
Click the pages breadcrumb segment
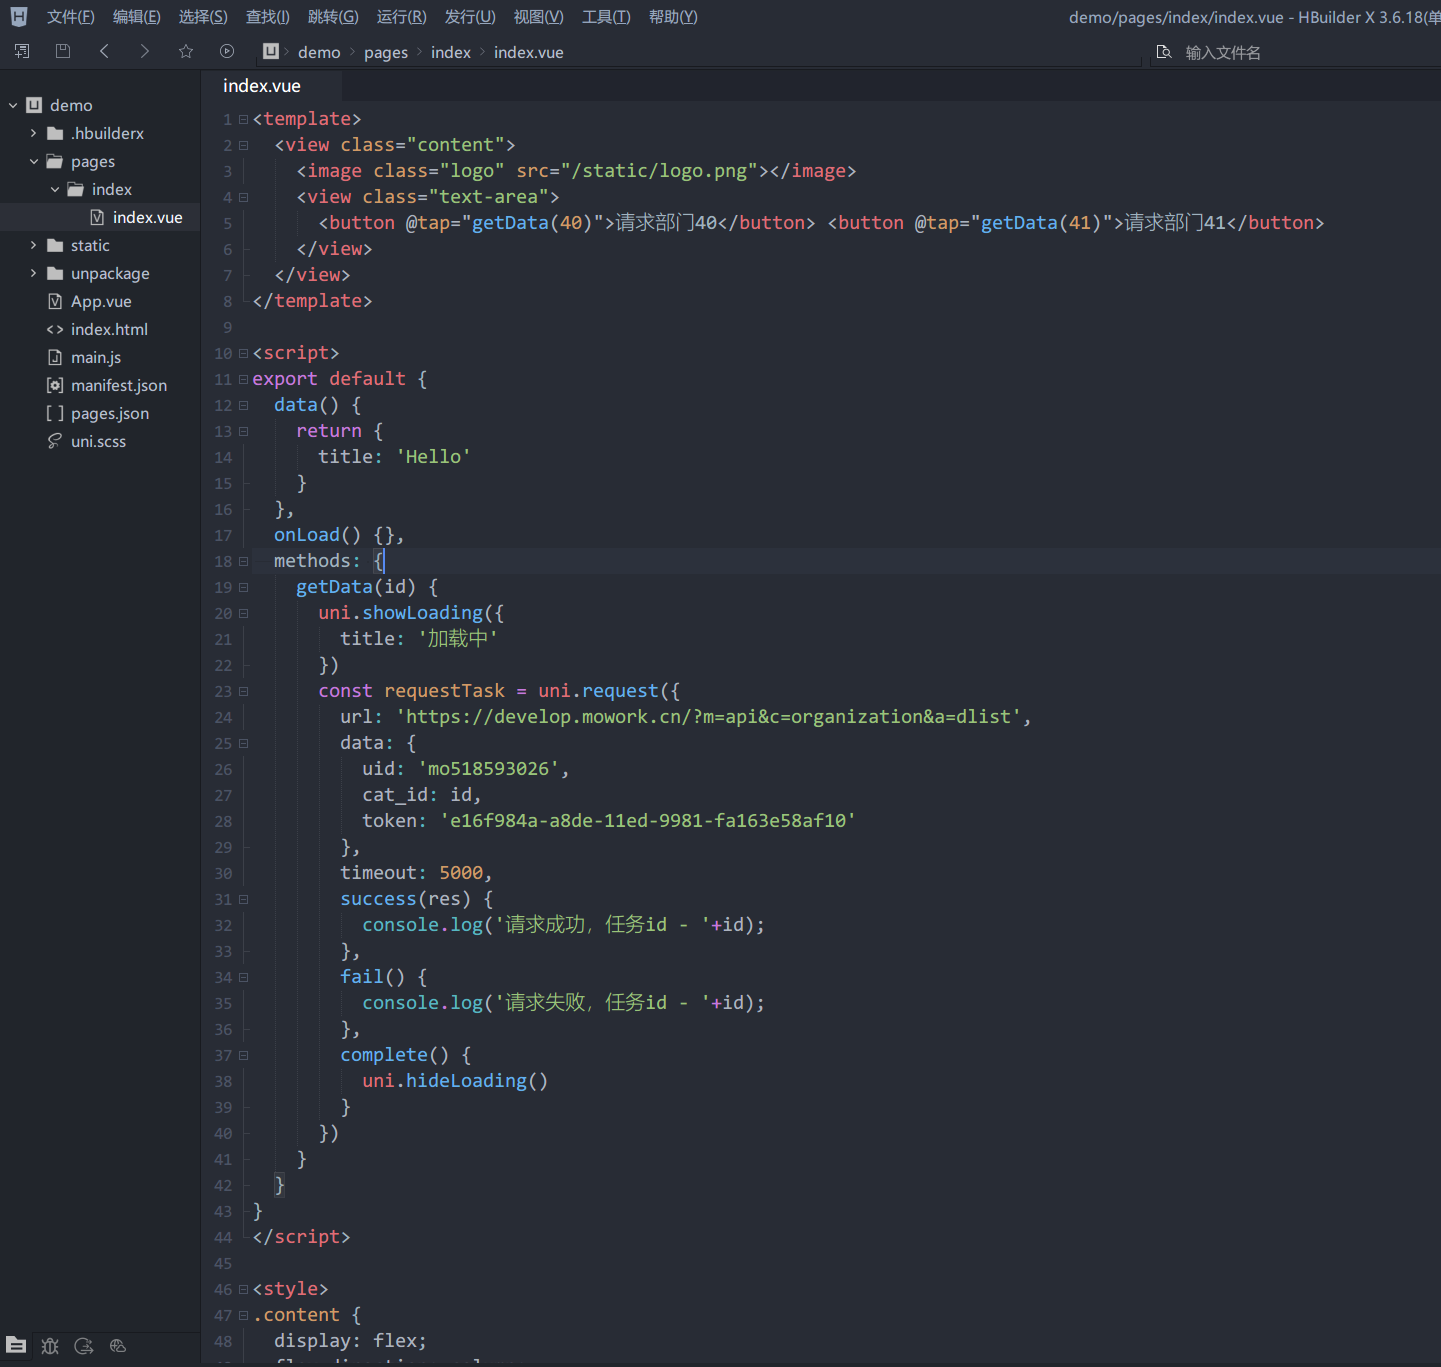tap(386, 52)
